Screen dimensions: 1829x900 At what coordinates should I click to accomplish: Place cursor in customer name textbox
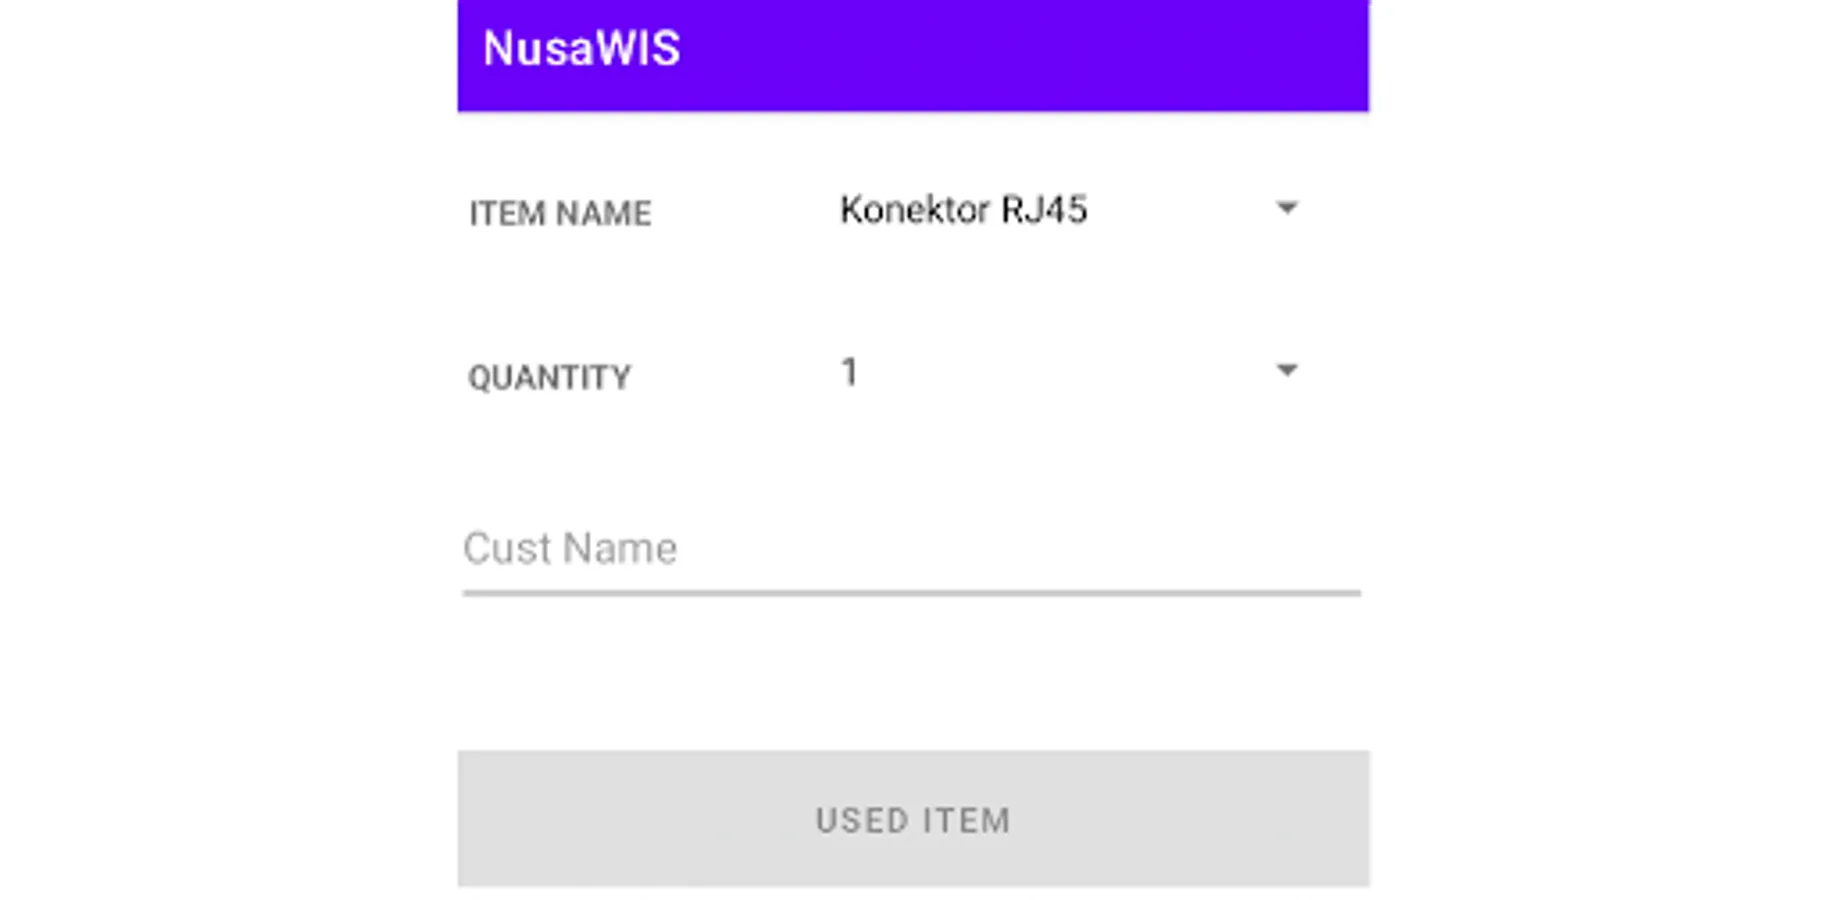click(910, 549)
